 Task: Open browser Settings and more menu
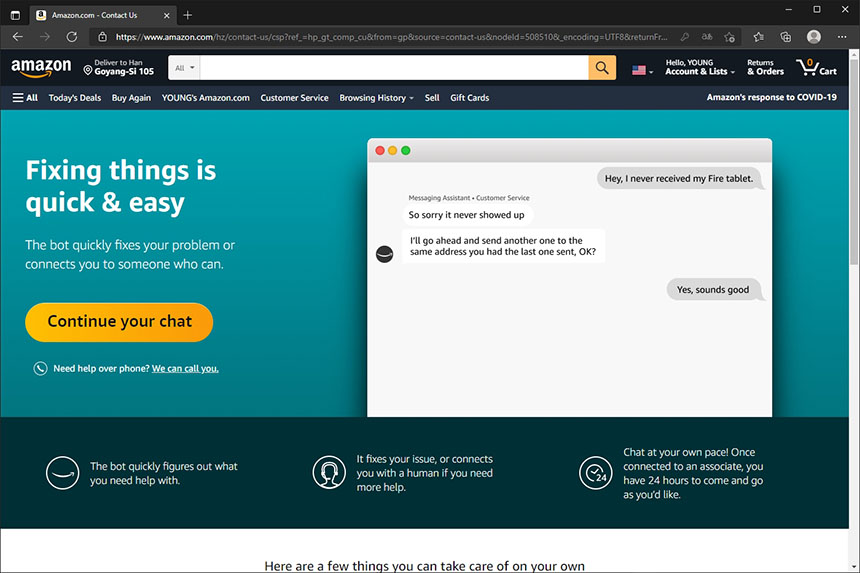coord(842,37)
